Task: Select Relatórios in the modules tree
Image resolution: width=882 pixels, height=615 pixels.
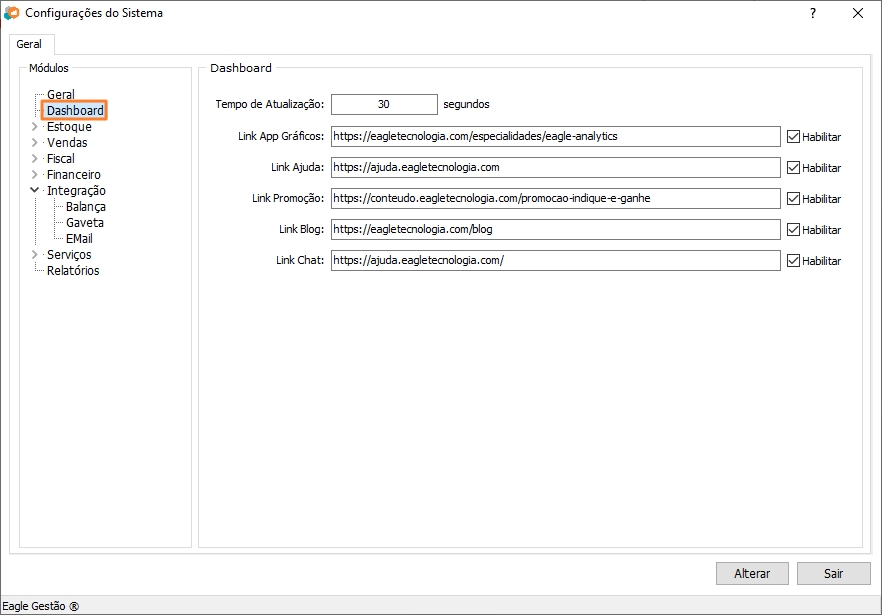Action: (x=73, y=271)
